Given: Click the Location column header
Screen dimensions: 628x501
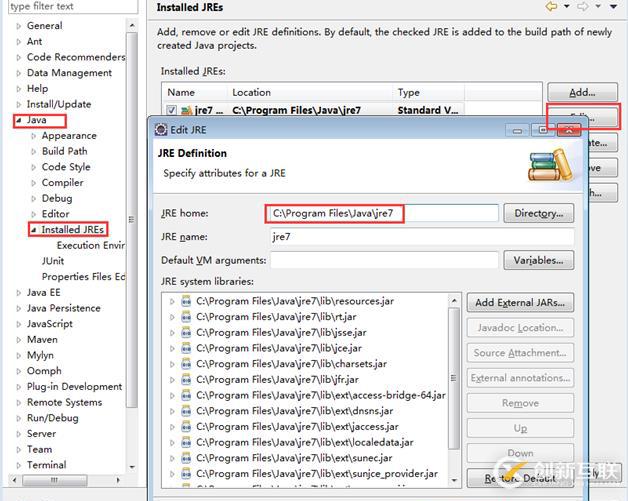Looking at the screenshot, I should (310, 93).
